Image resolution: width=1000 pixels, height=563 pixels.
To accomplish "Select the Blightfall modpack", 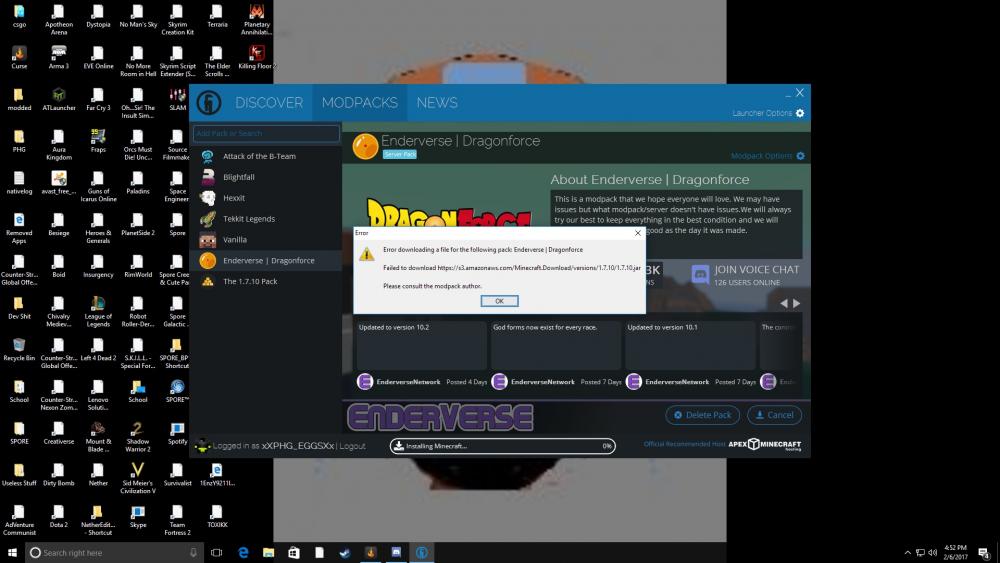I will pyautogui.click(x=266, y=177).
